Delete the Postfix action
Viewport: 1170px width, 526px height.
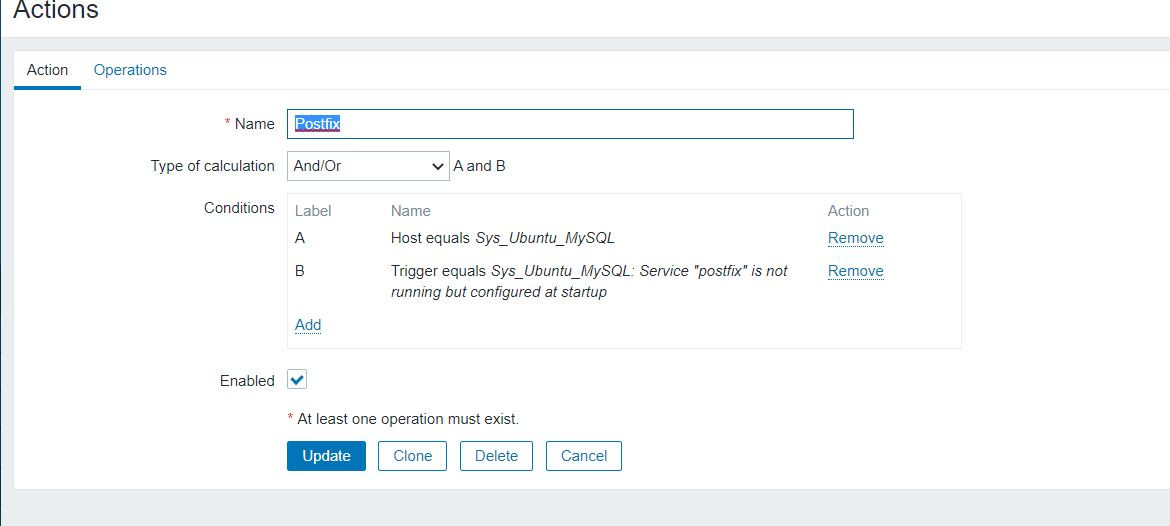[x=496, y=456]
